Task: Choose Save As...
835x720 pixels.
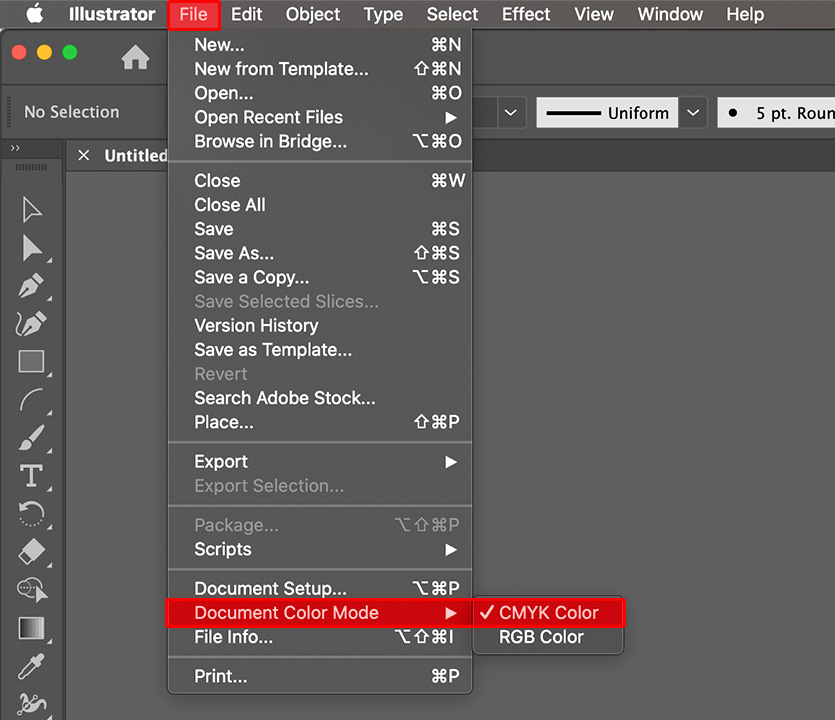Action: click(x=320, y=253)
